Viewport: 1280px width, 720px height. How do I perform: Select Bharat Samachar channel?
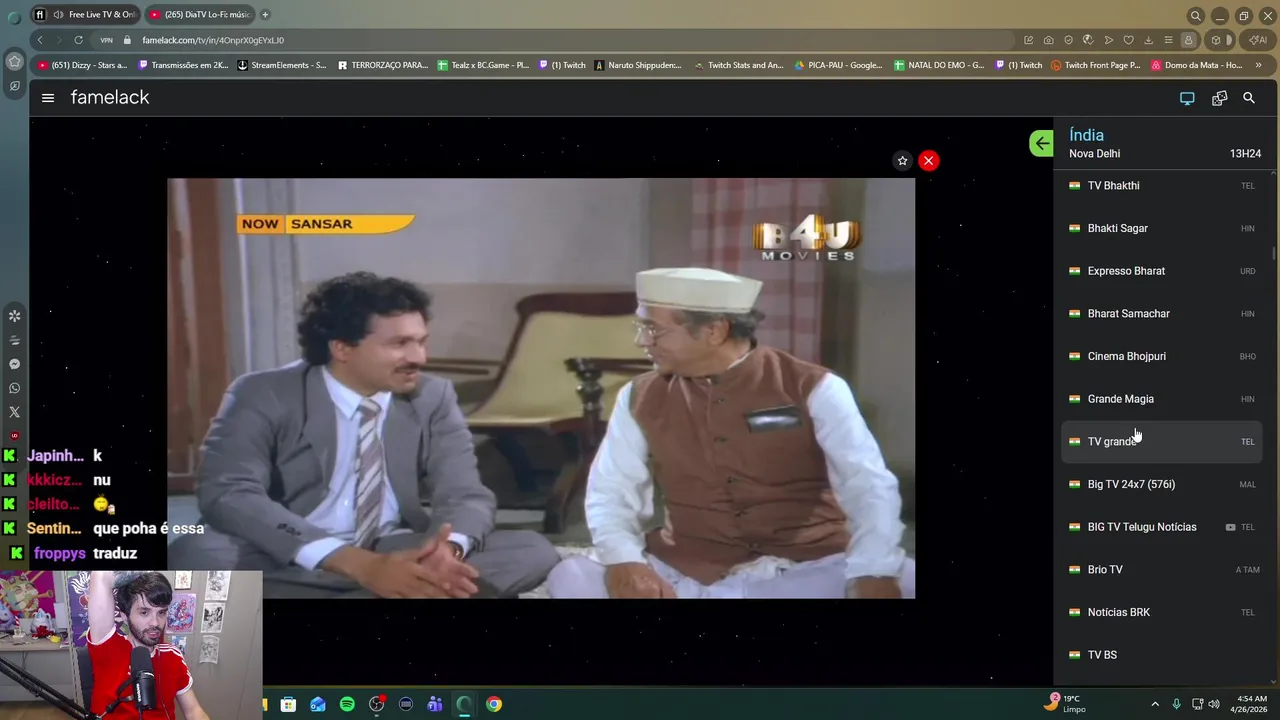(1161, 314)
